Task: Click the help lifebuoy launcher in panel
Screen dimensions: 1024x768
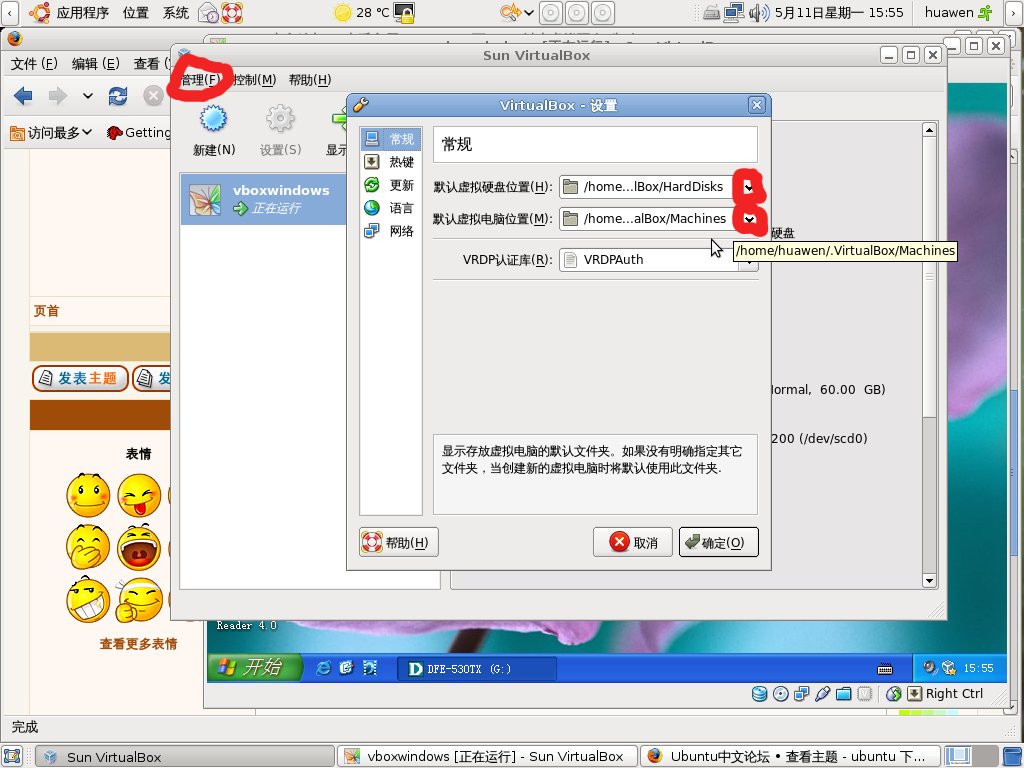Action: click(232, 12)
